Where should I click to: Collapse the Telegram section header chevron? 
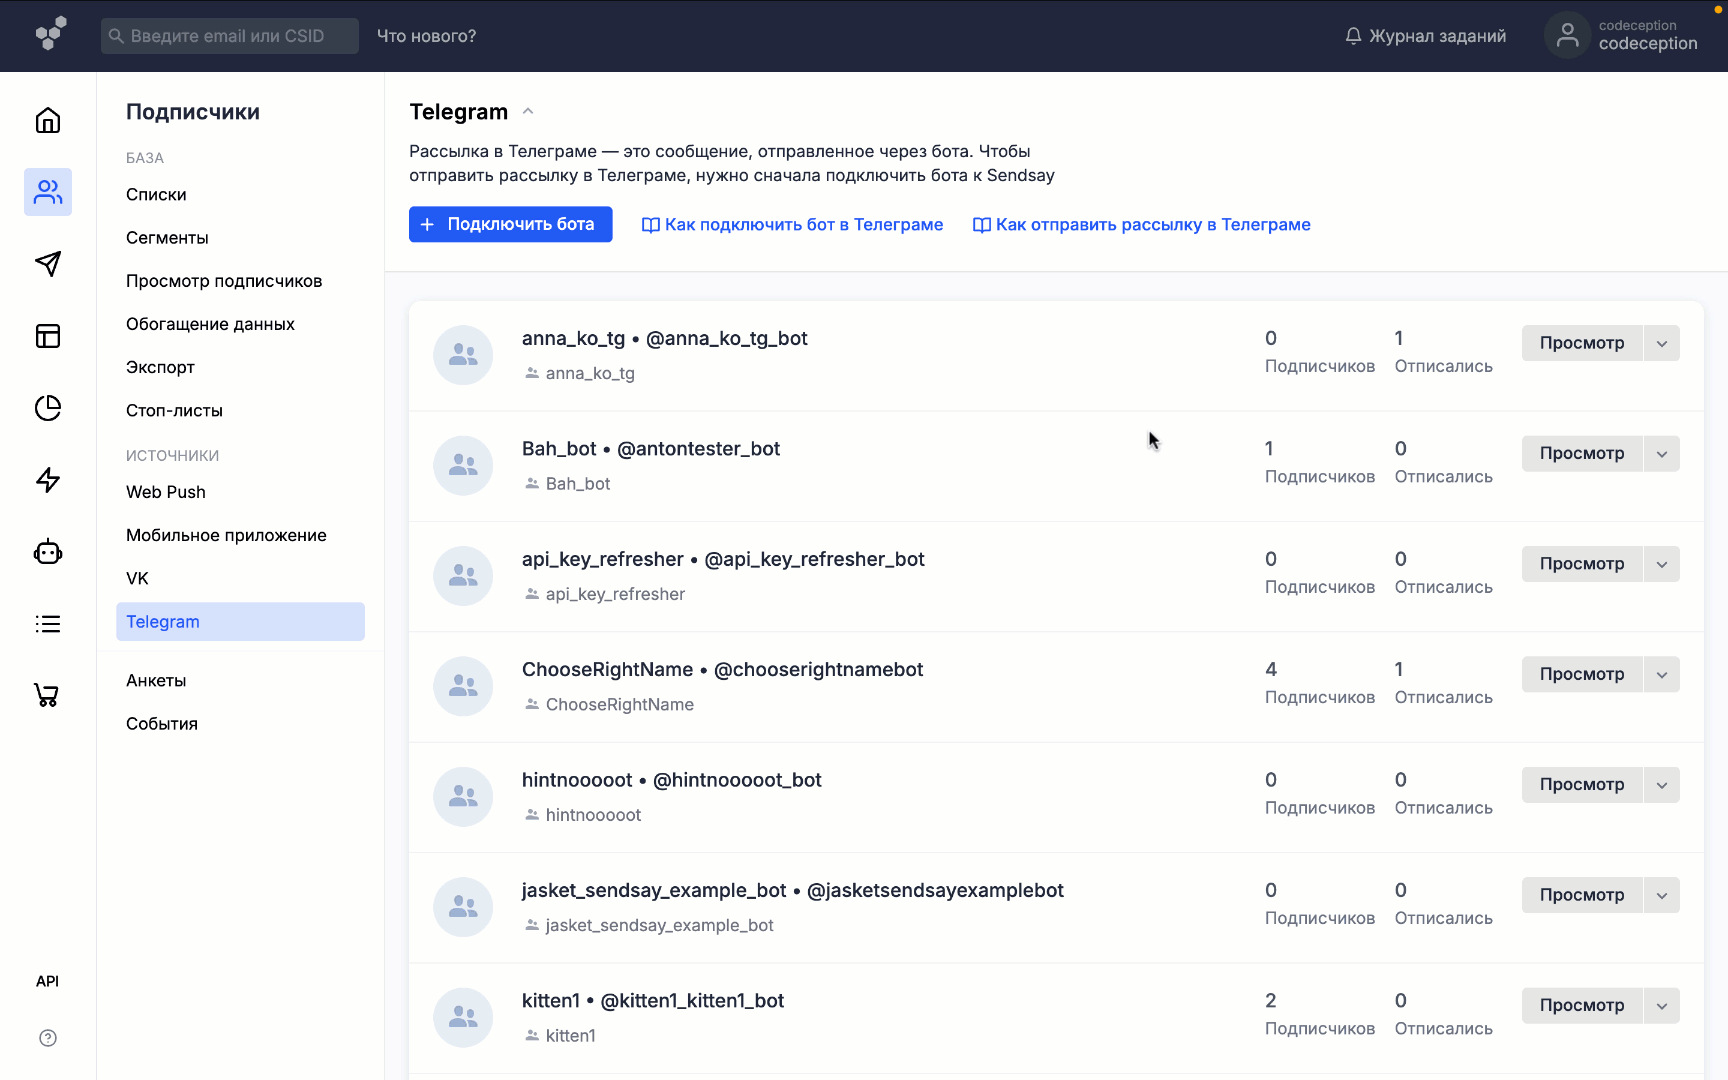click(x=528, y=112)
